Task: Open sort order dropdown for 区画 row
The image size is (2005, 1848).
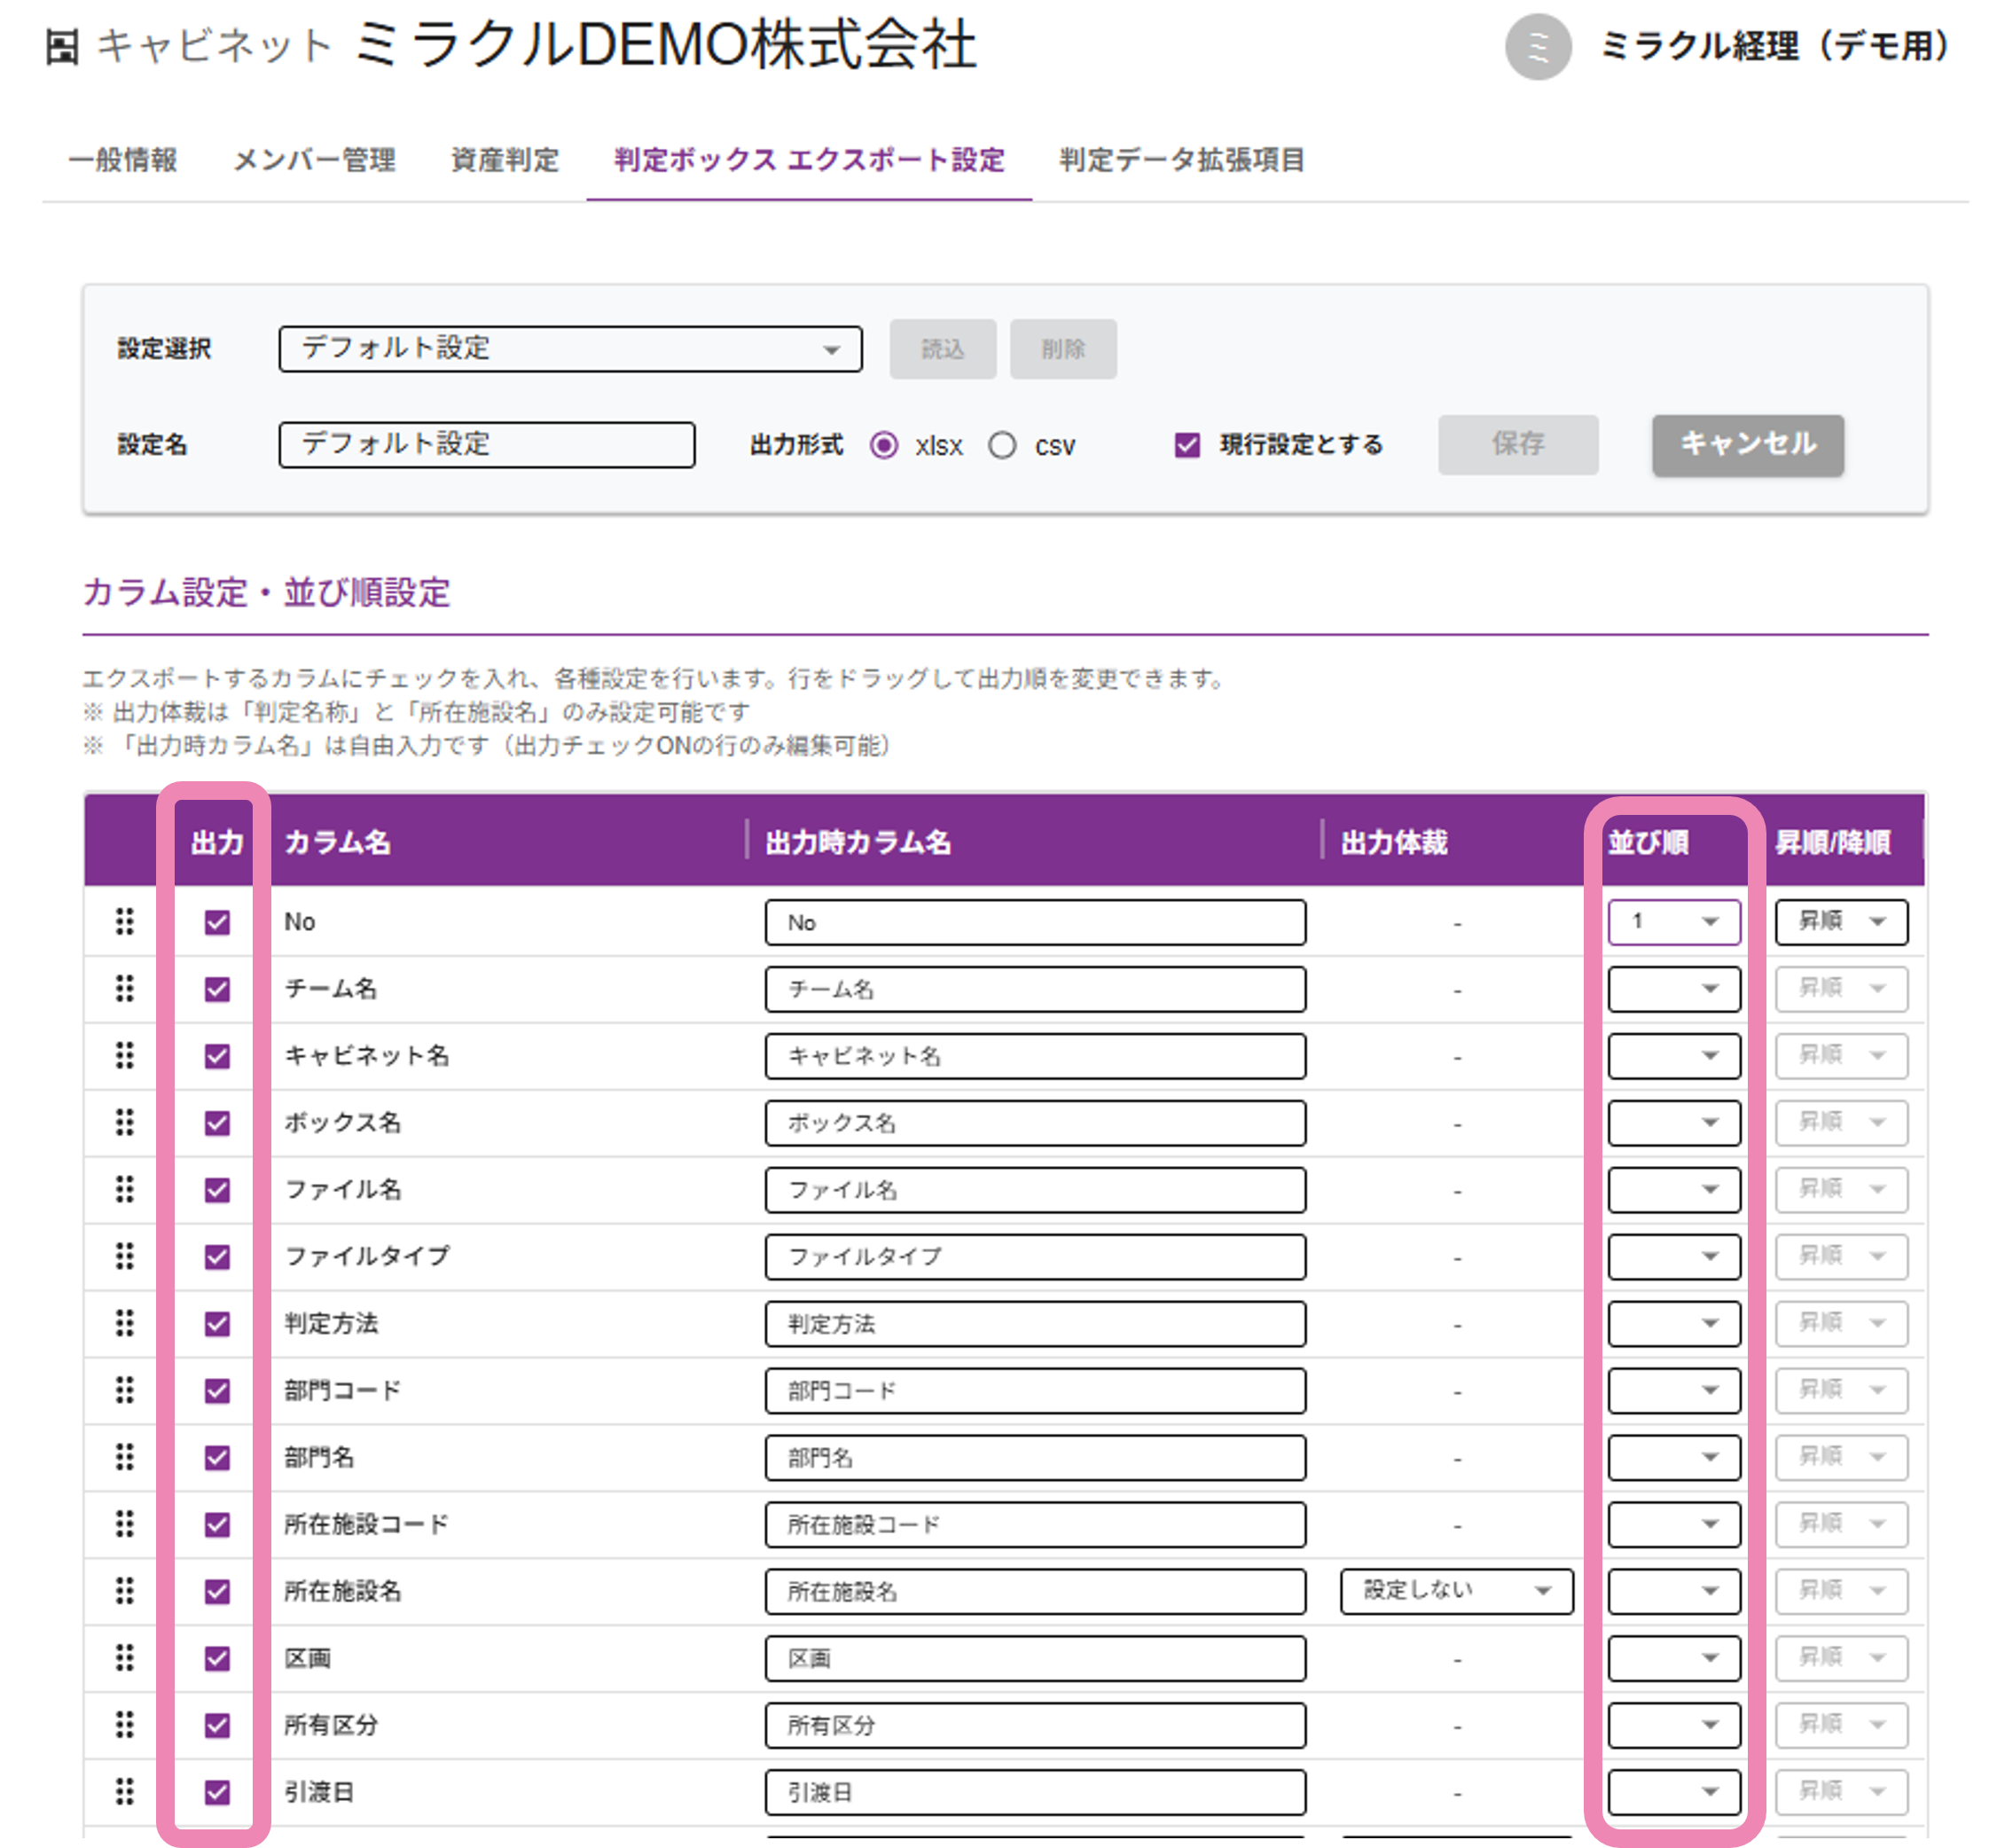Action: tap(1673, 1659)
